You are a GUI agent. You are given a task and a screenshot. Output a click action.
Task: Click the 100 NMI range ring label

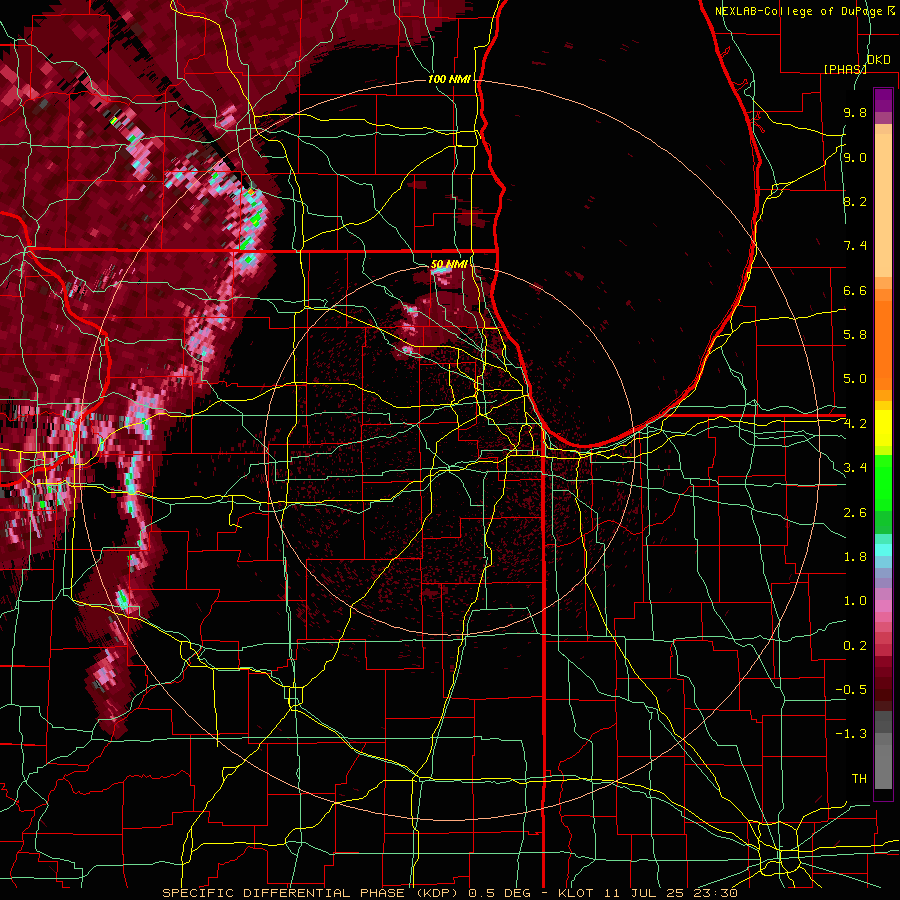tap(449, 79)
